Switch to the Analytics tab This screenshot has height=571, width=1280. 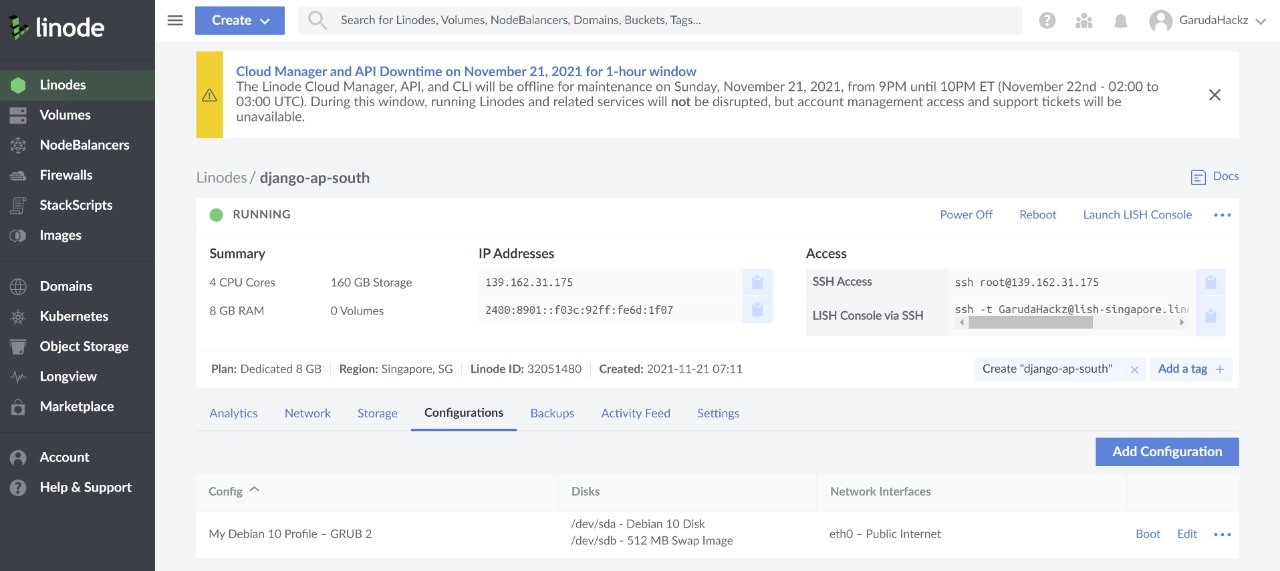(233, 413)
